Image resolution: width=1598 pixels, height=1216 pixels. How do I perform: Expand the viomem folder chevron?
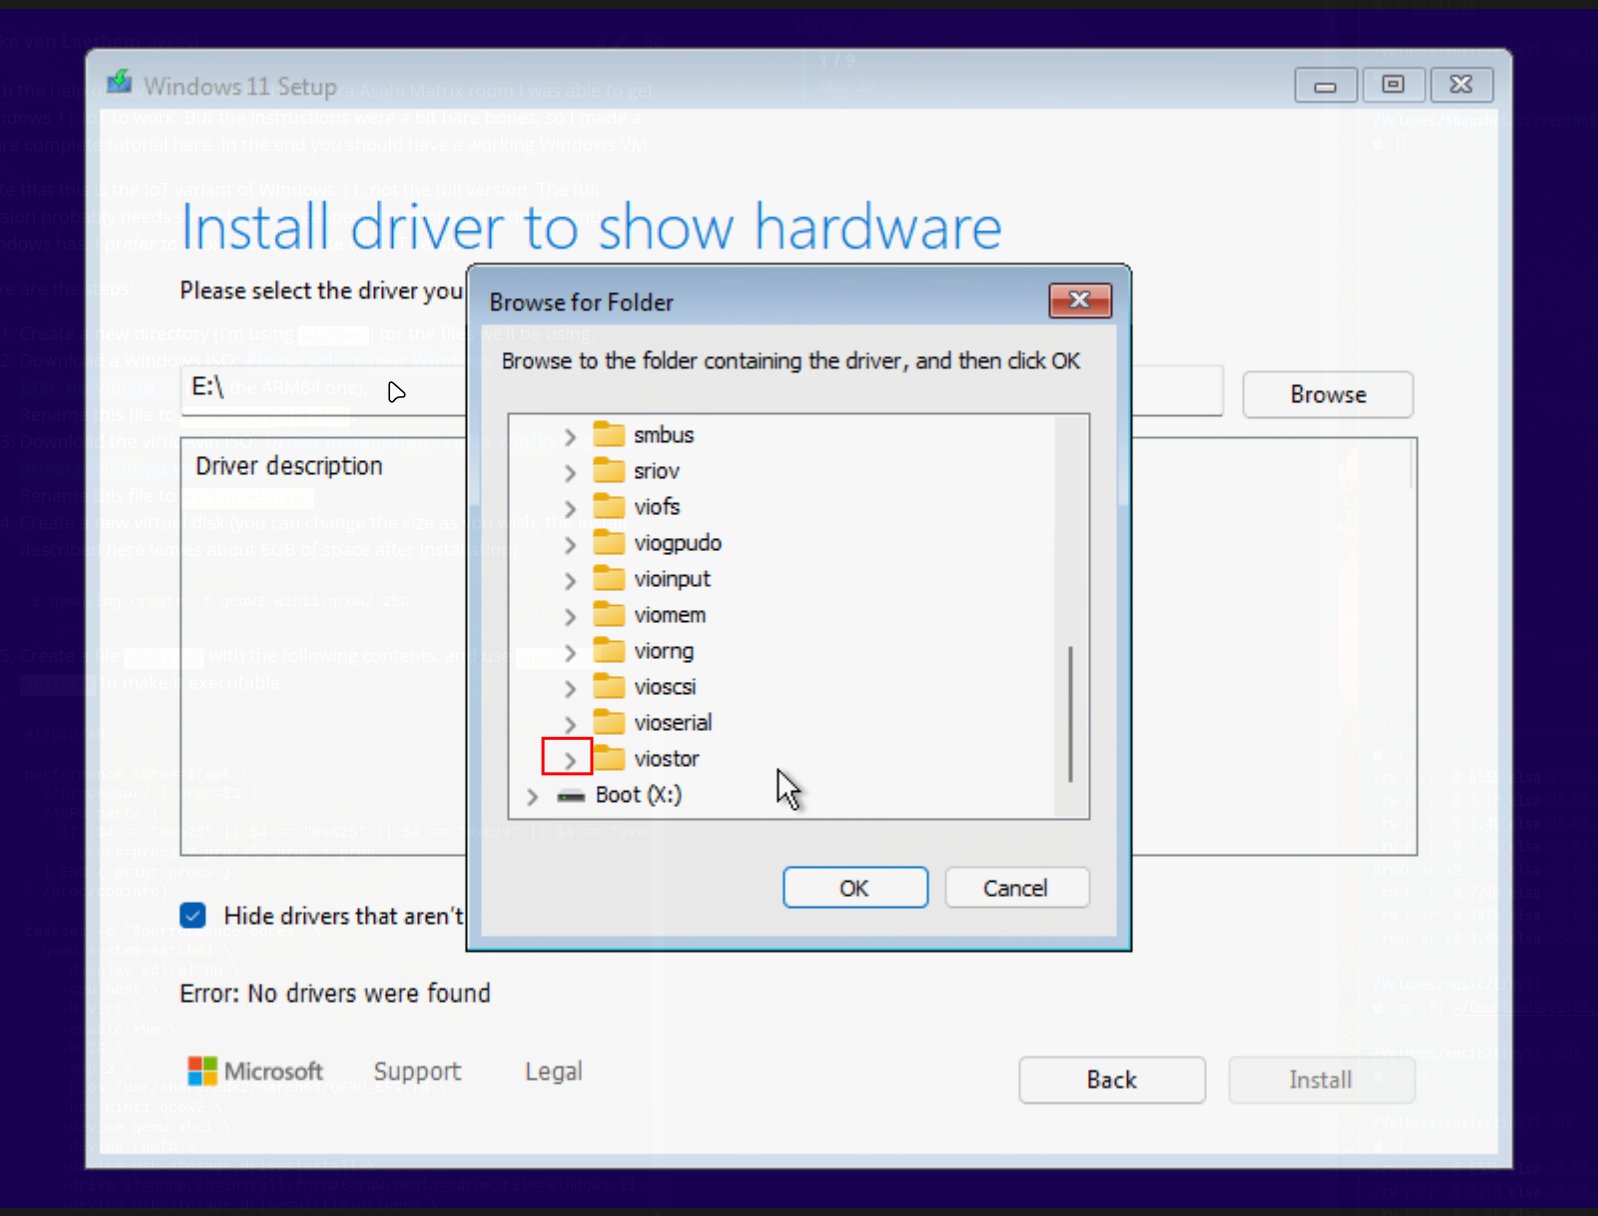[x=570, y=617]
